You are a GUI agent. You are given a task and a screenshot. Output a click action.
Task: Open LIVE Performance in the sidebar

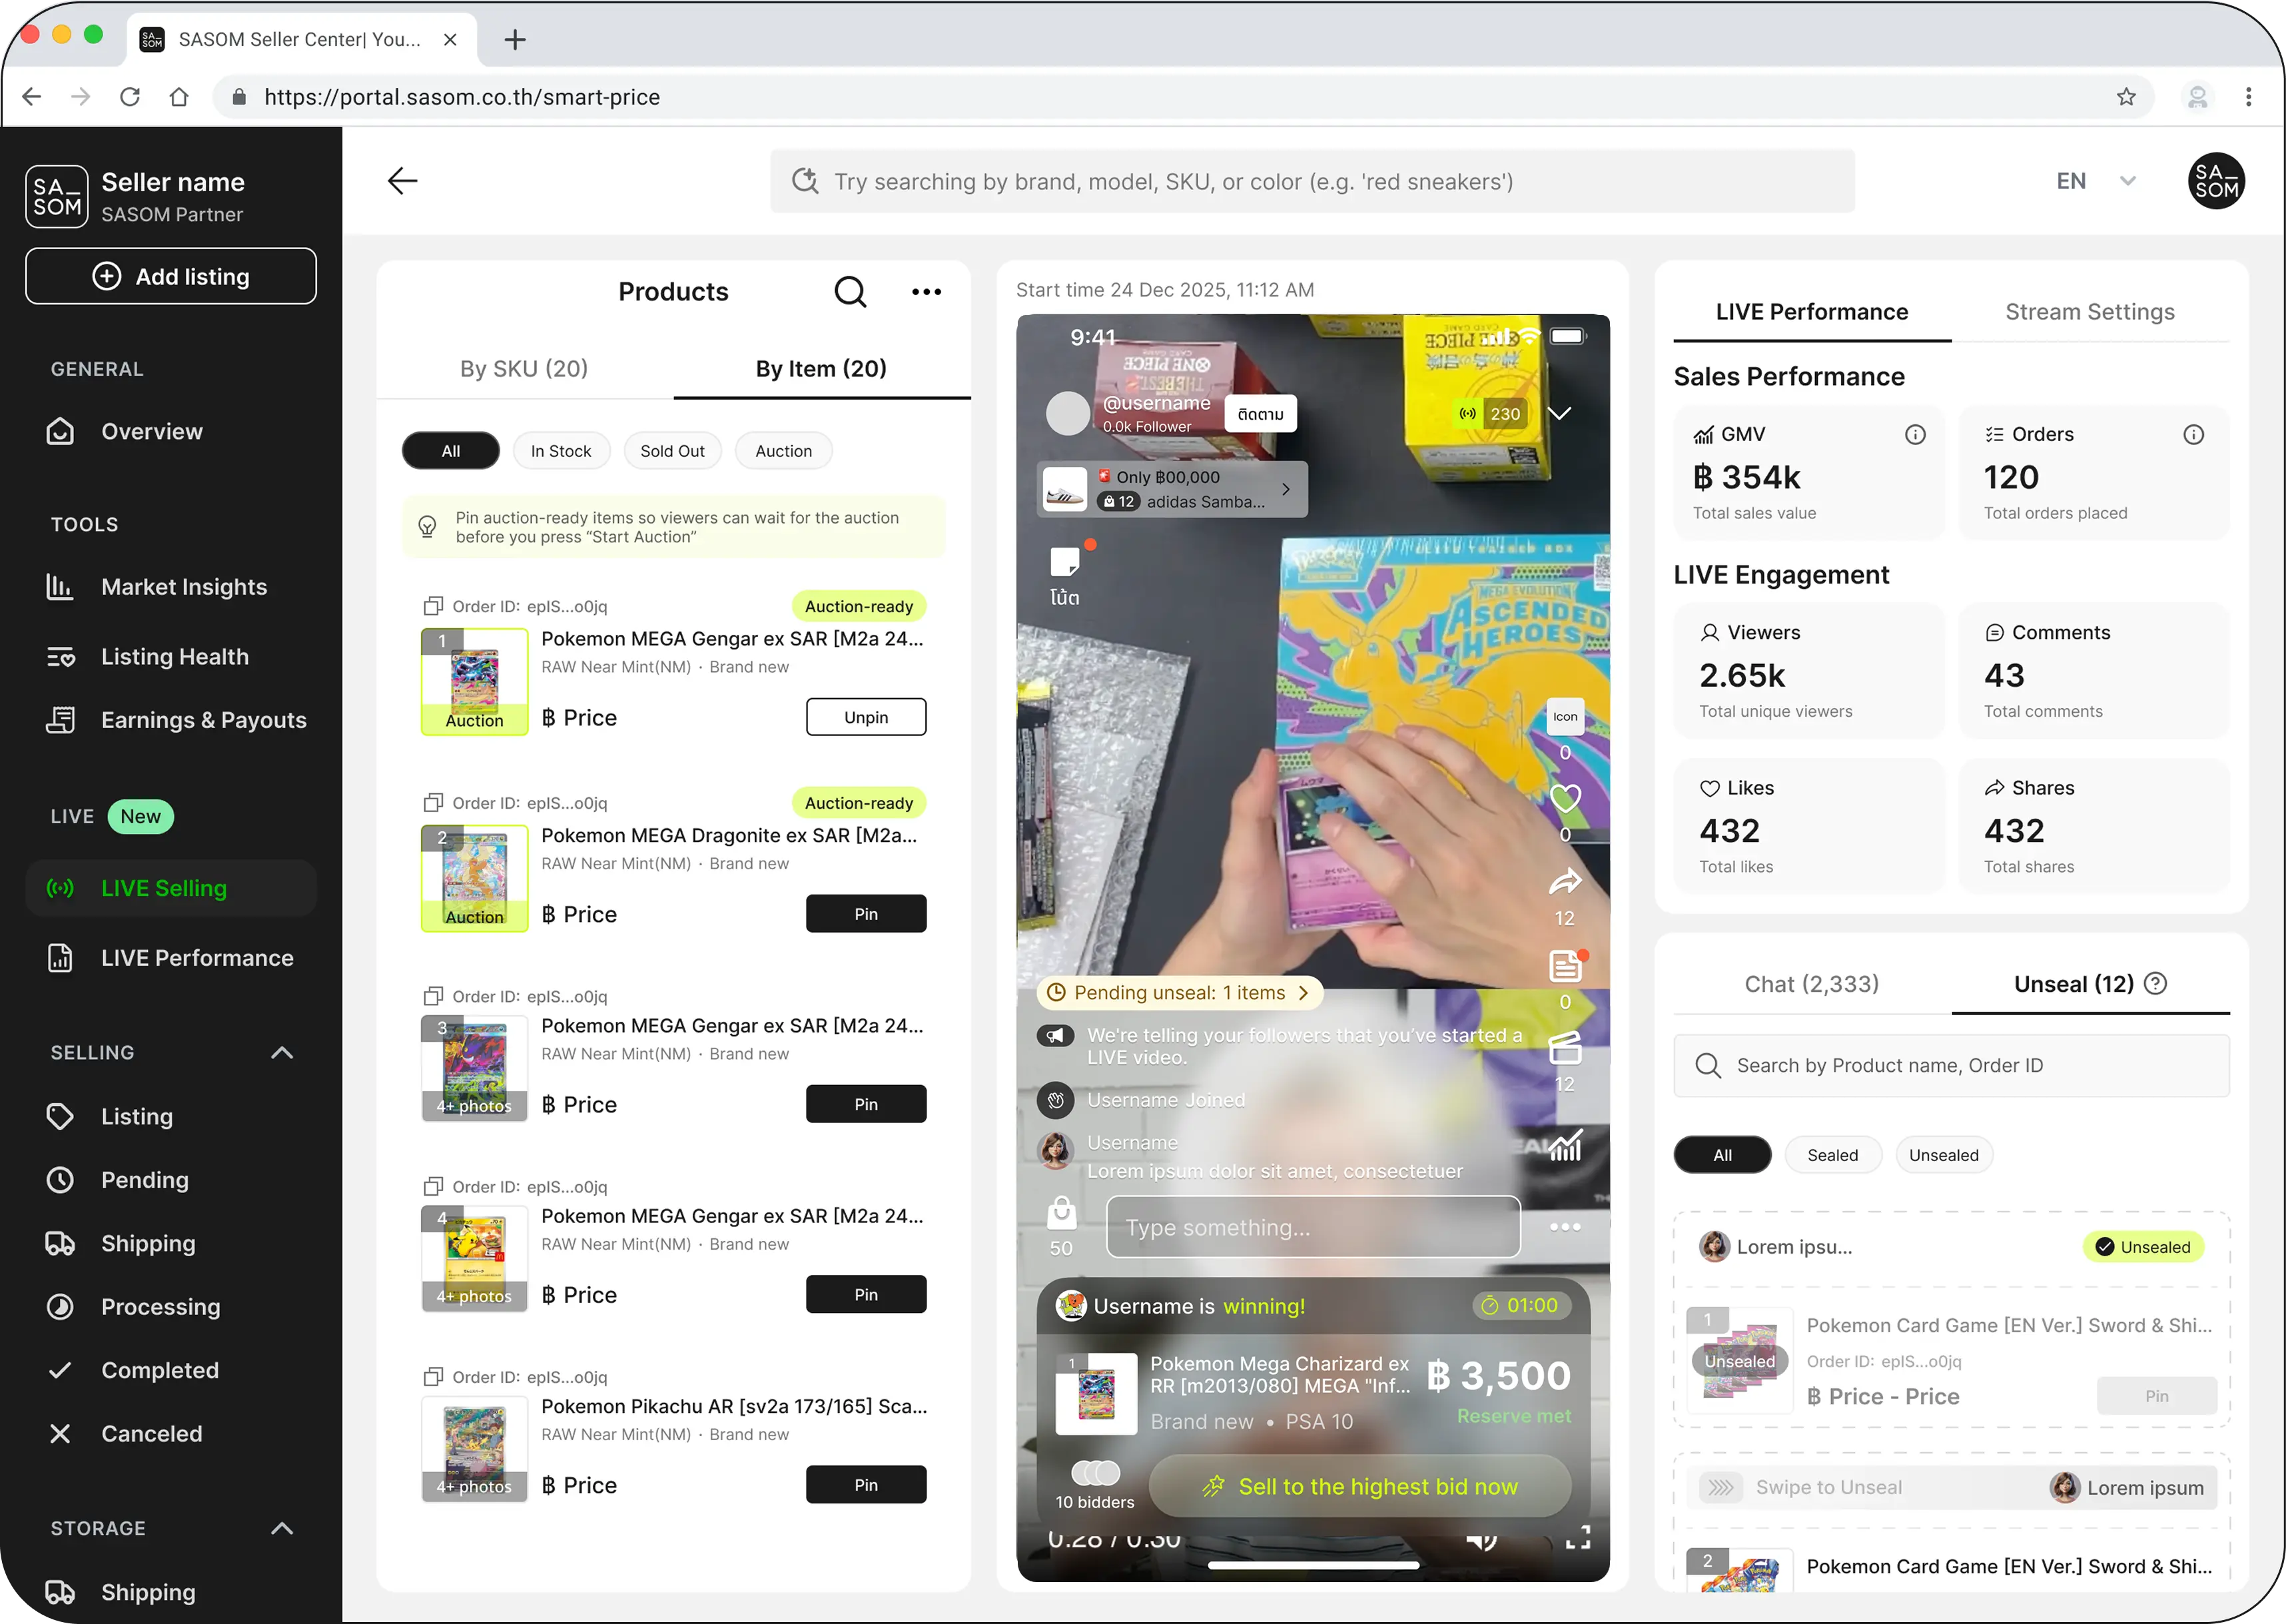click(x=170, y=958)
